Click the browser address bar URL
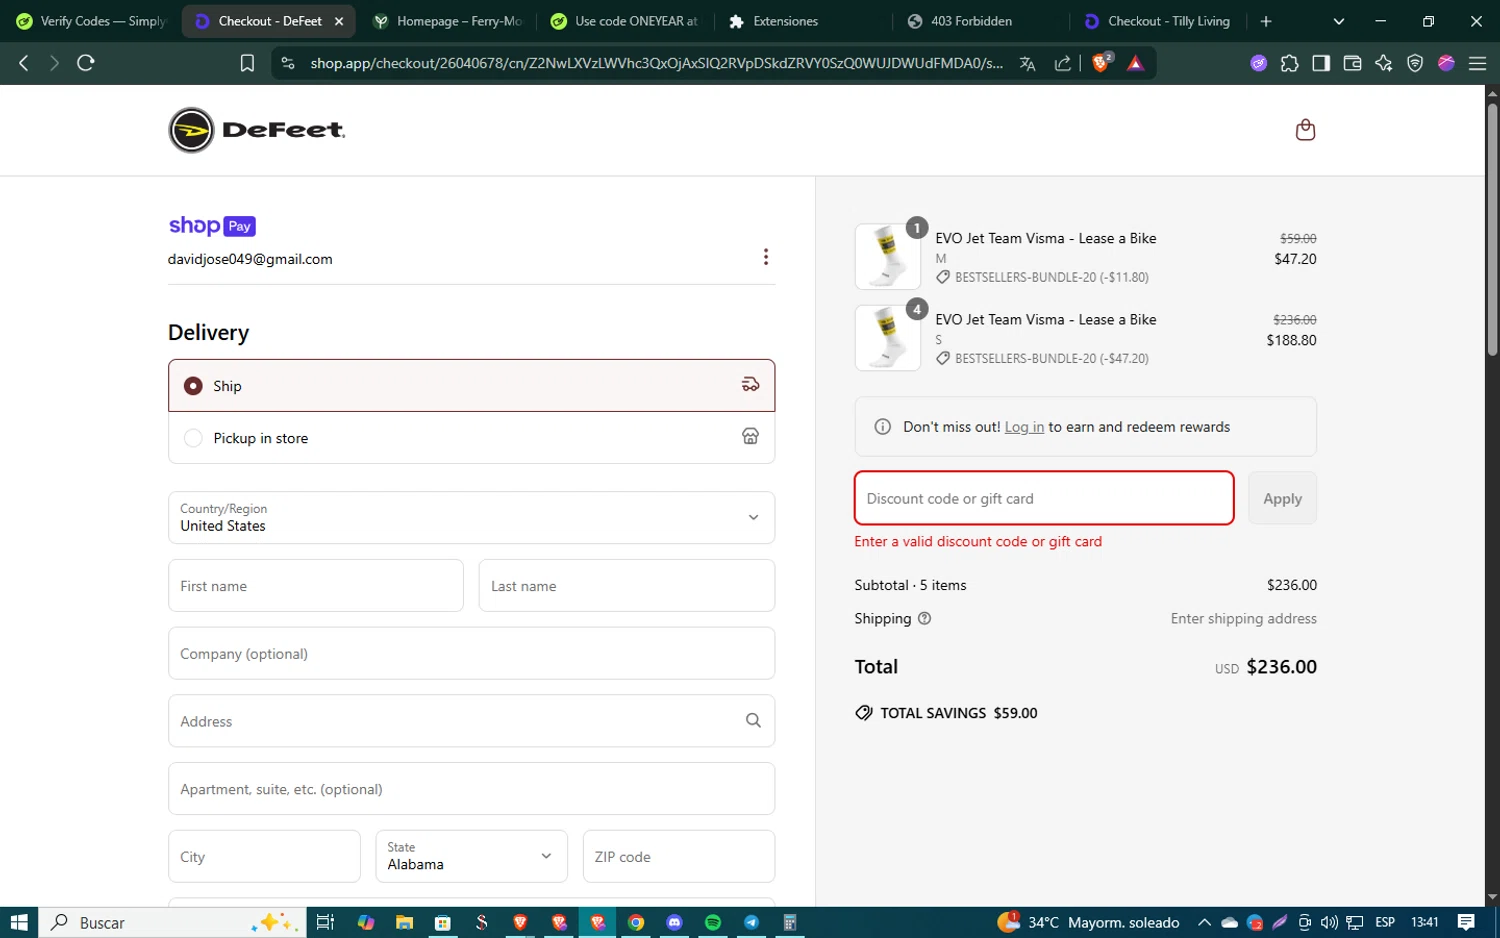Screen dimensions: 1500x938 656,63
